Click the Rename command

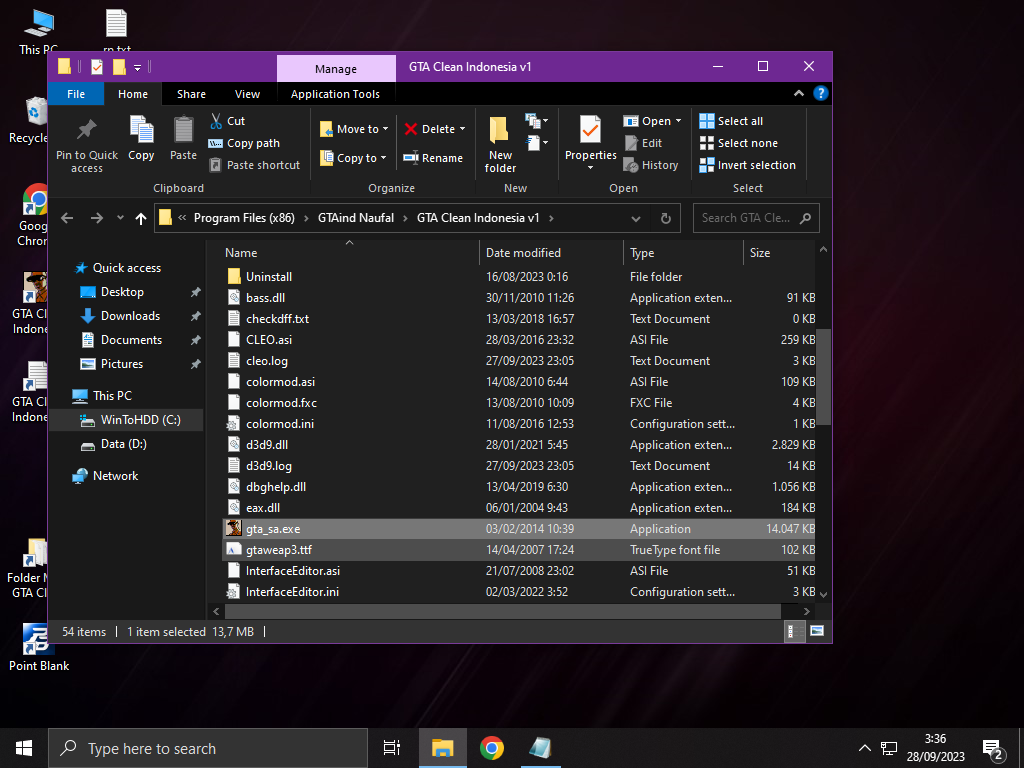tap(433, 158)
